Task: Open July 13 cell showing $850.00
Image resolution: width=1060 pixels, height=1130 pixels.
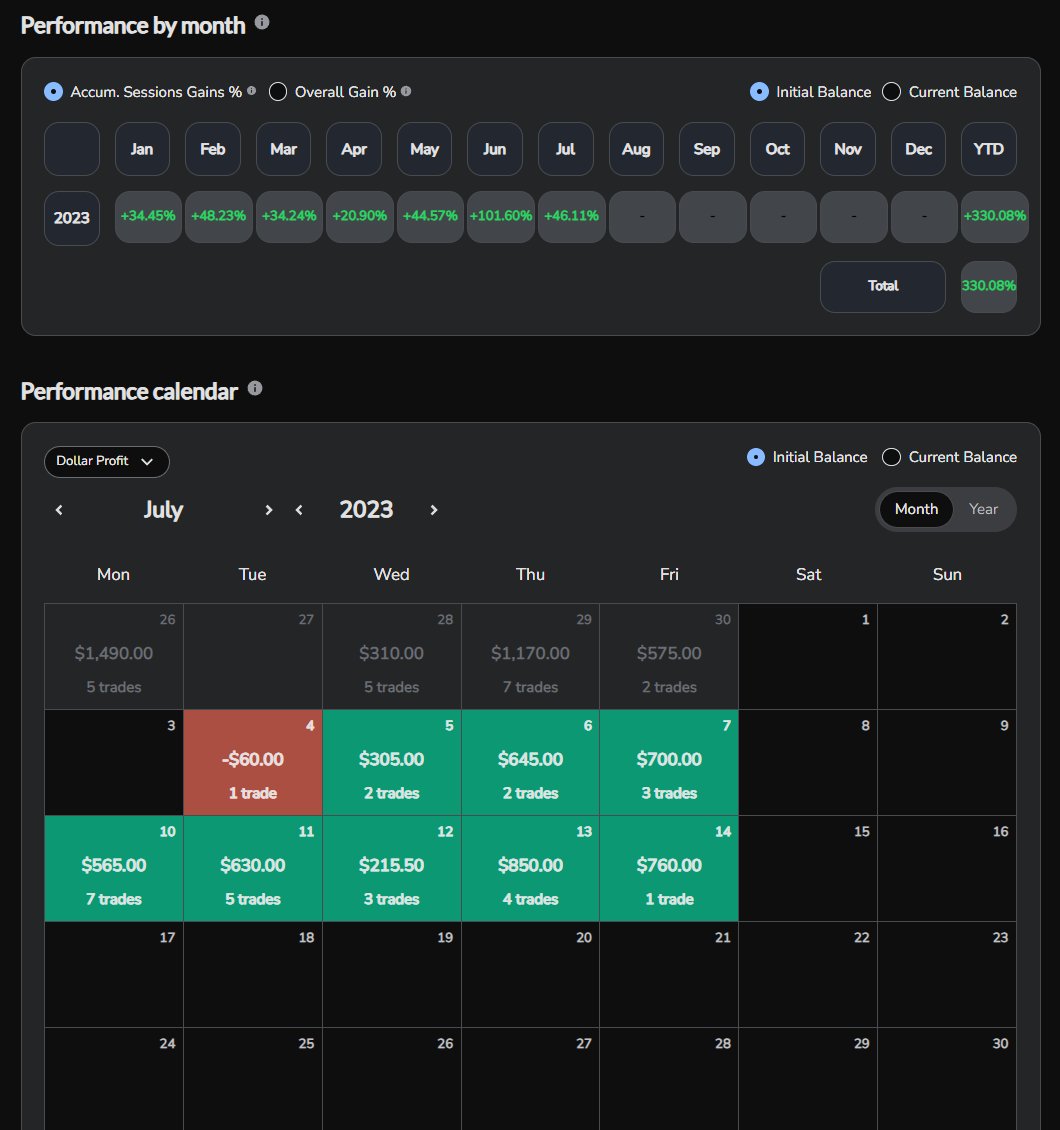Action: click(x=530, y=868)
